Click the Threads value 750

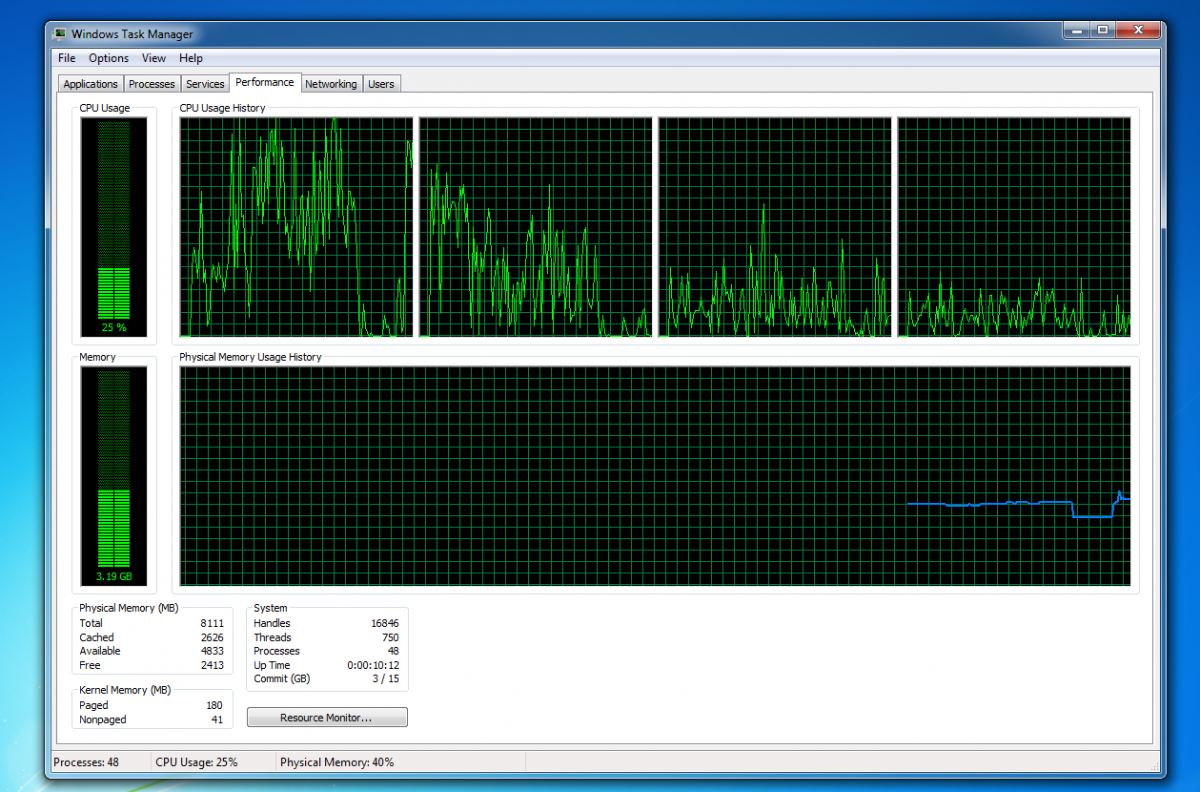390,637
